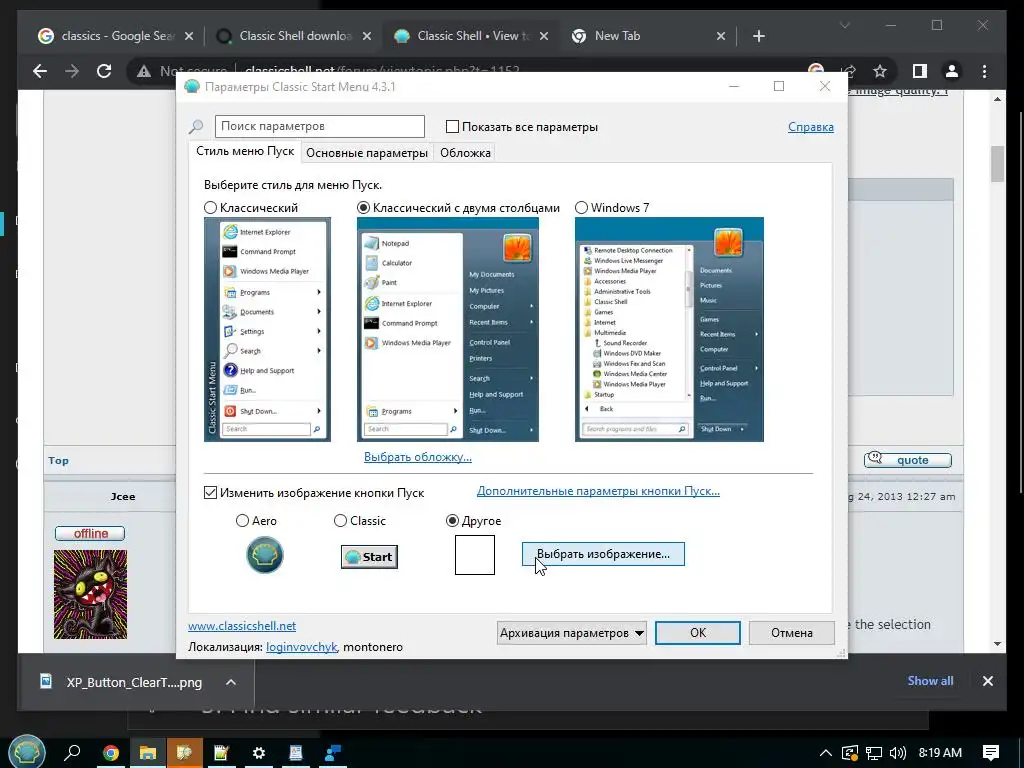Open the Справка help link
The width and height of the screenshot is (1024, 768).
(x=810, y=127)
